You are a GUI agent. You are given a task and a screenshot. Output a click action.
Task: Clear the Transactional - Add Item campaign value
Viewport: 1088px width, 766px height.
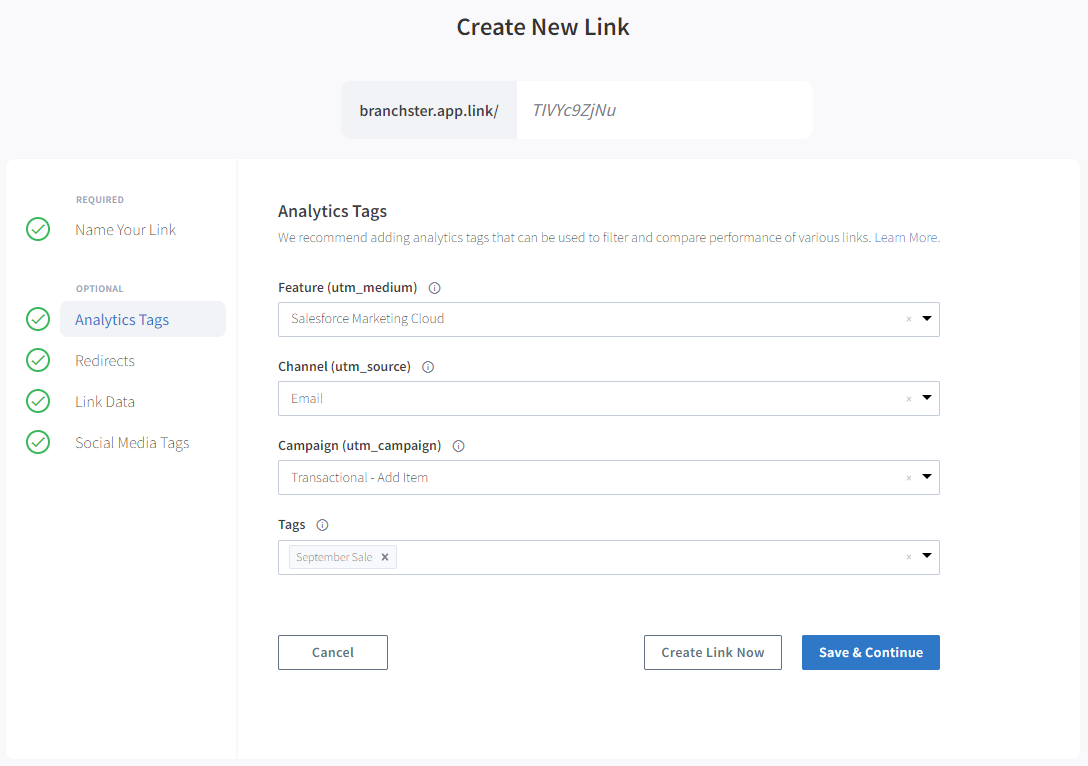908,478
